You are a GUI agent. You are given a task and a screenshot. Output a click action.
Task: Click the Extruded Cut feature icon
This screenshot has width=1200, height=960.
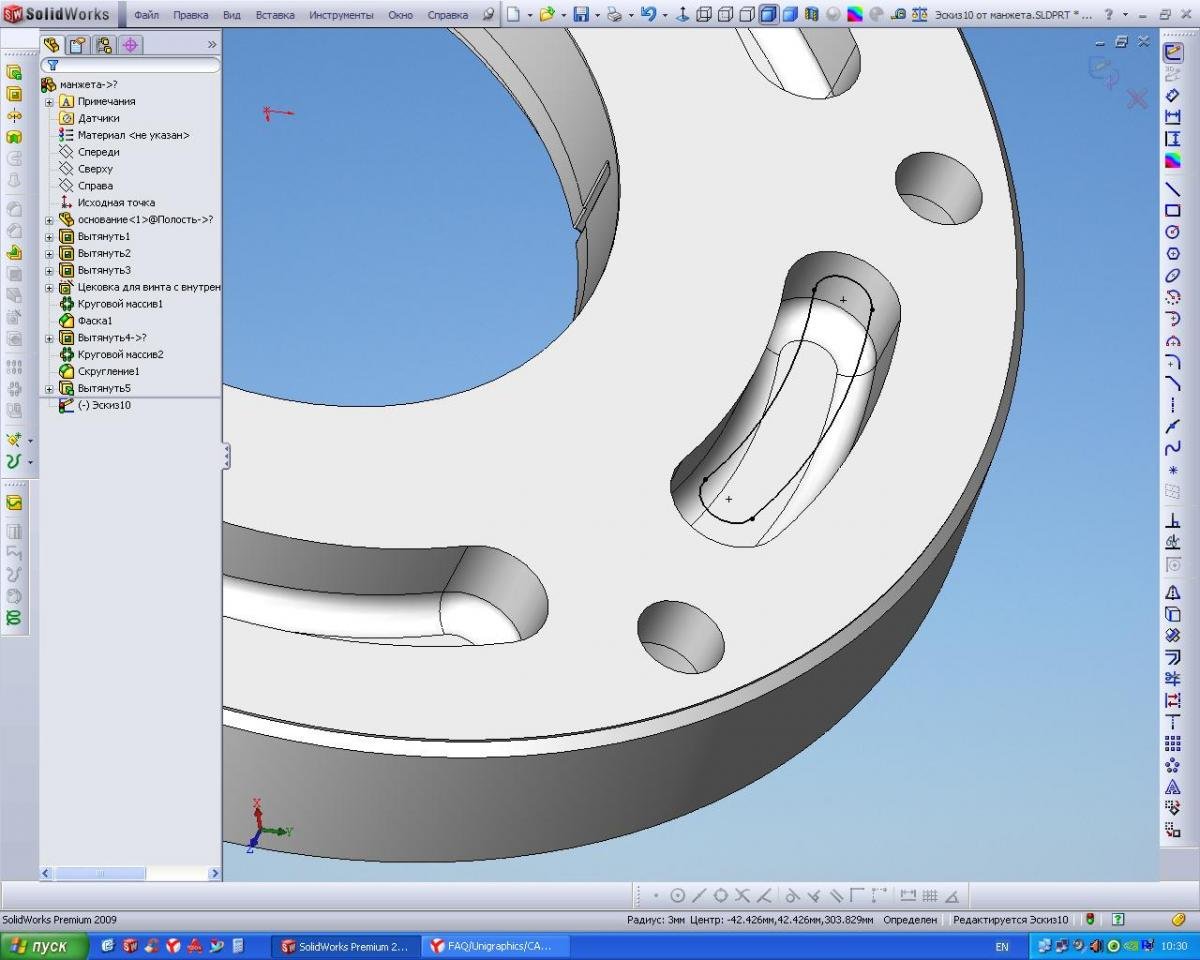point(14,94)
